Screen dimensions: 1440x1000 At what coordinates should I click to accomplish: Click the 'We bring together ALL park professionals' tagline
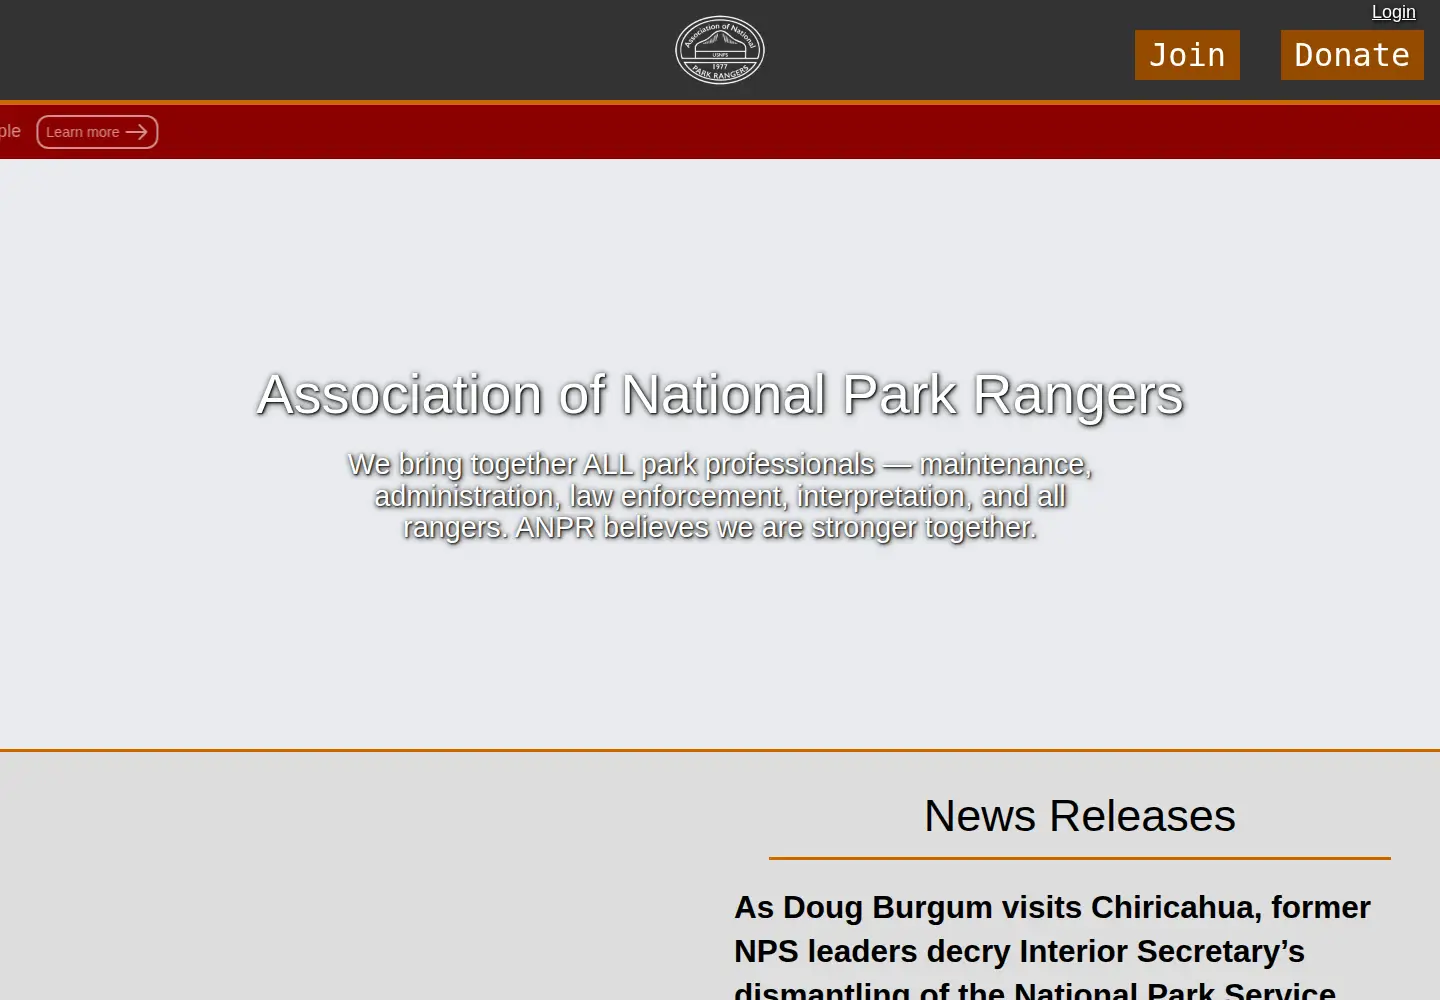point(720,496)
